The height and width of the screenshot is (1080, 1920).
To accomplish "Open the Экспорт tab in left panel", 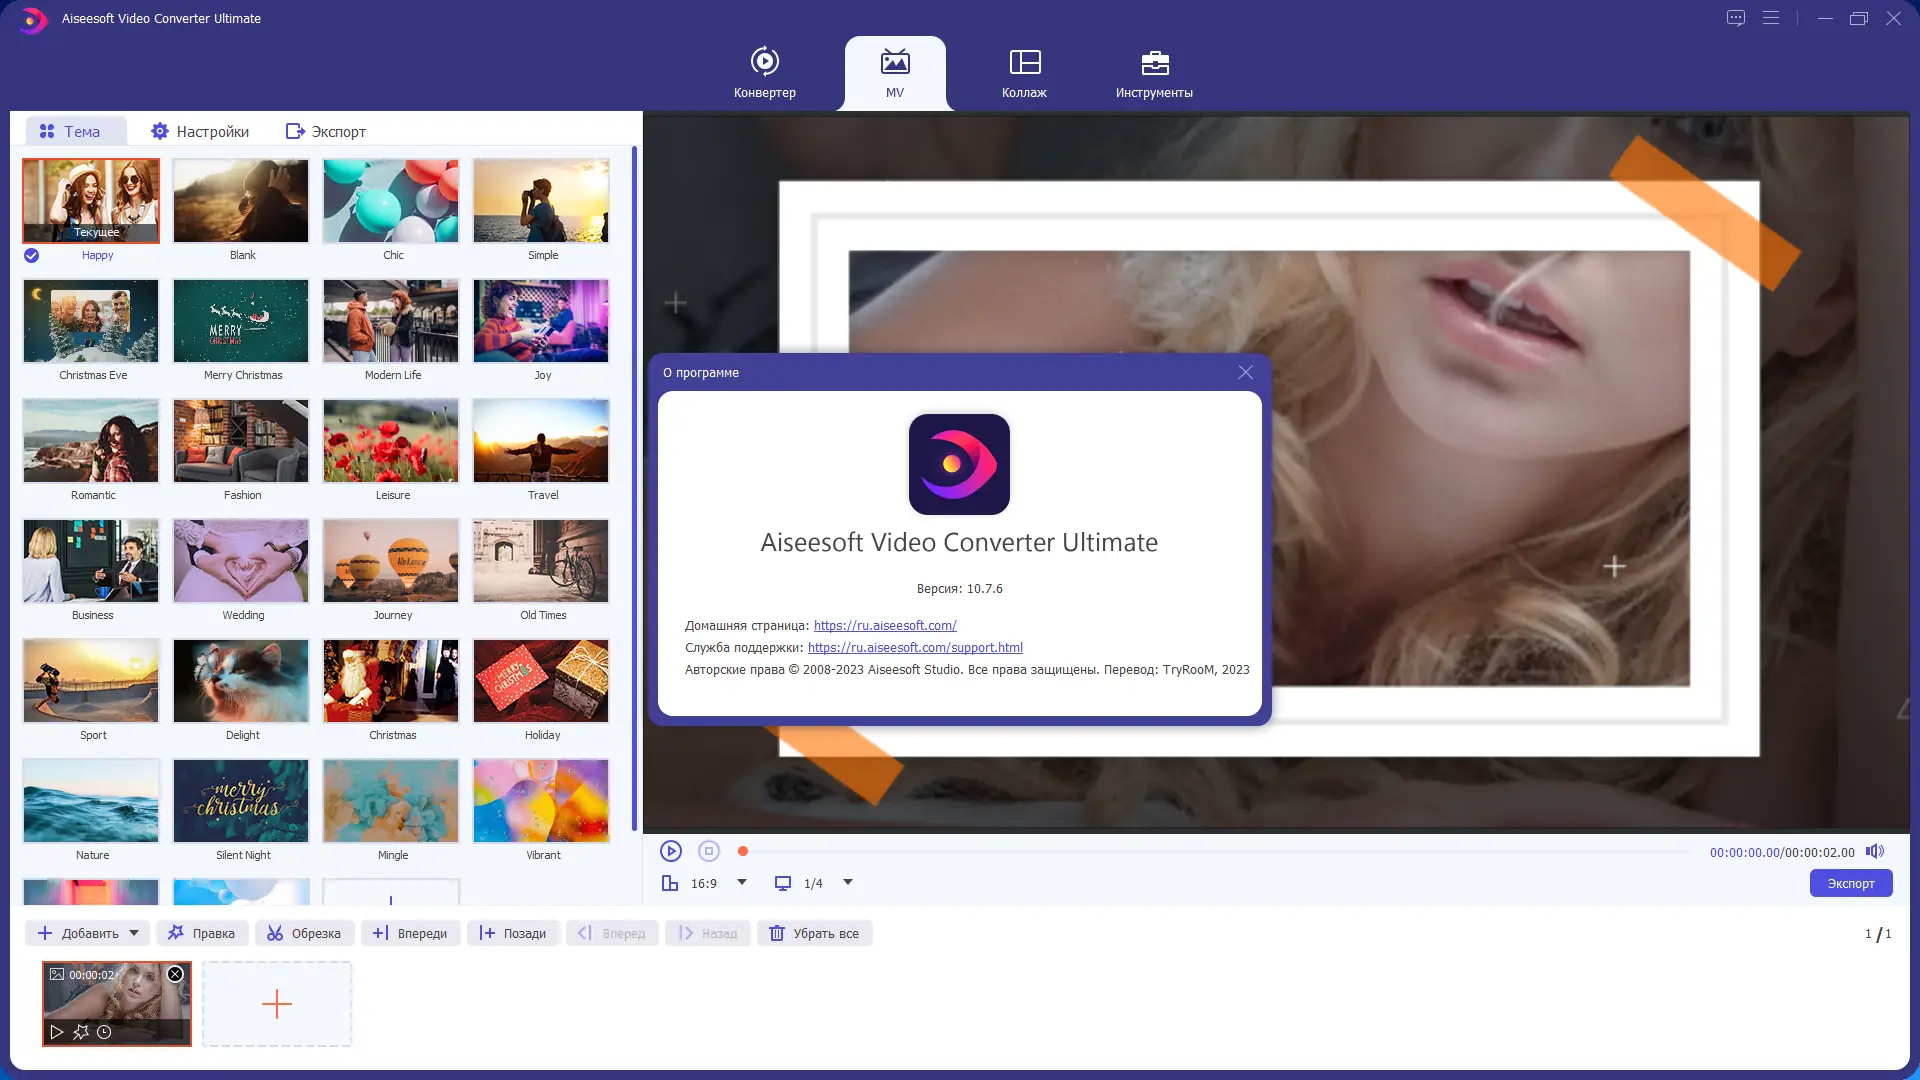I will (x=325, y=131).
